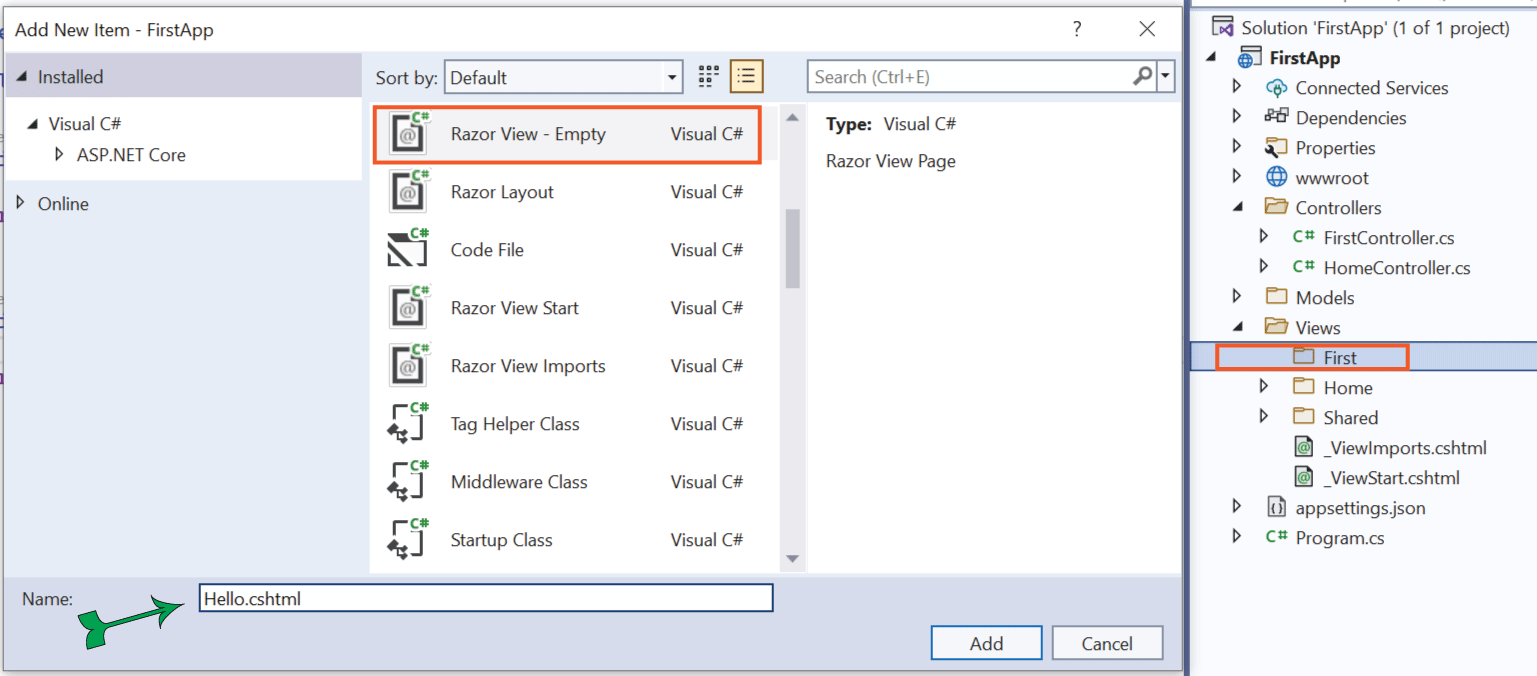Collapse the Views folder in Solution Explorer
The height and width of the screenshot is (676, 1537).
(x=1238, y=327)
